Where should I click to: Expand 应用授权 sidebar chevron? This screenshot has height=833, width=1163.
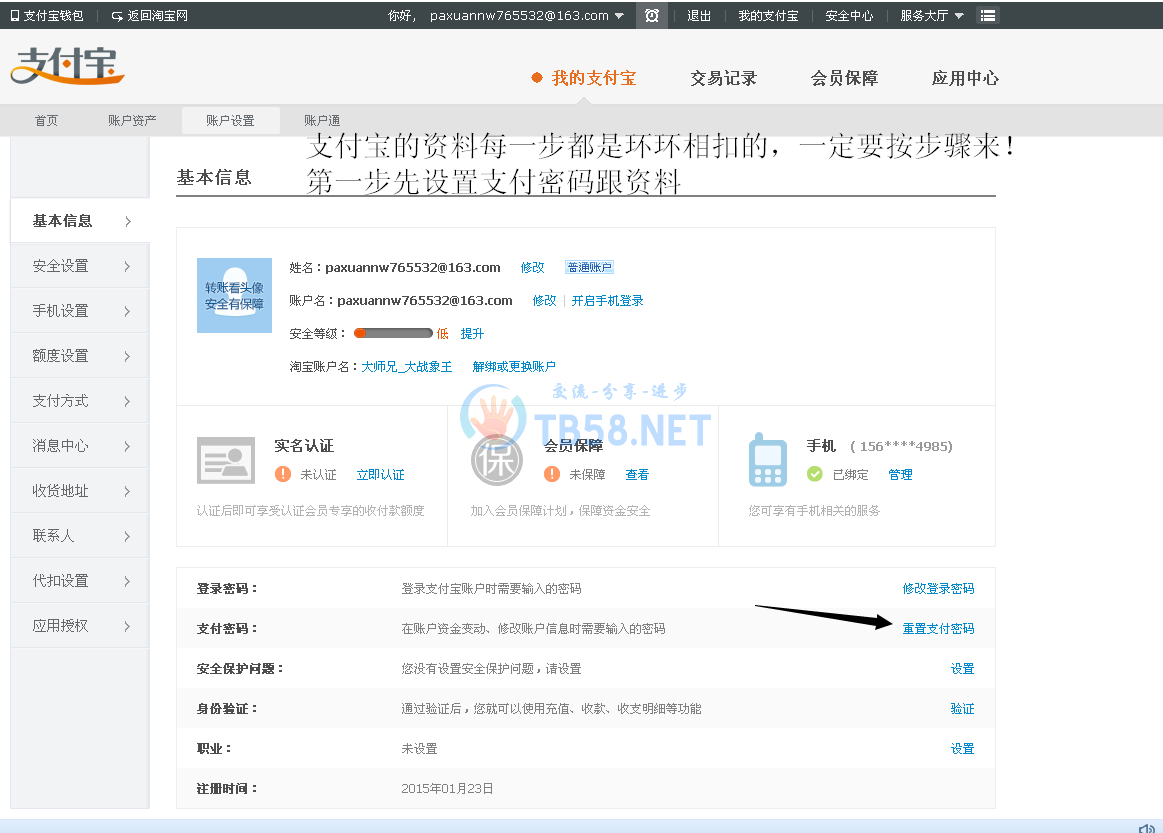tap(128, 626)
